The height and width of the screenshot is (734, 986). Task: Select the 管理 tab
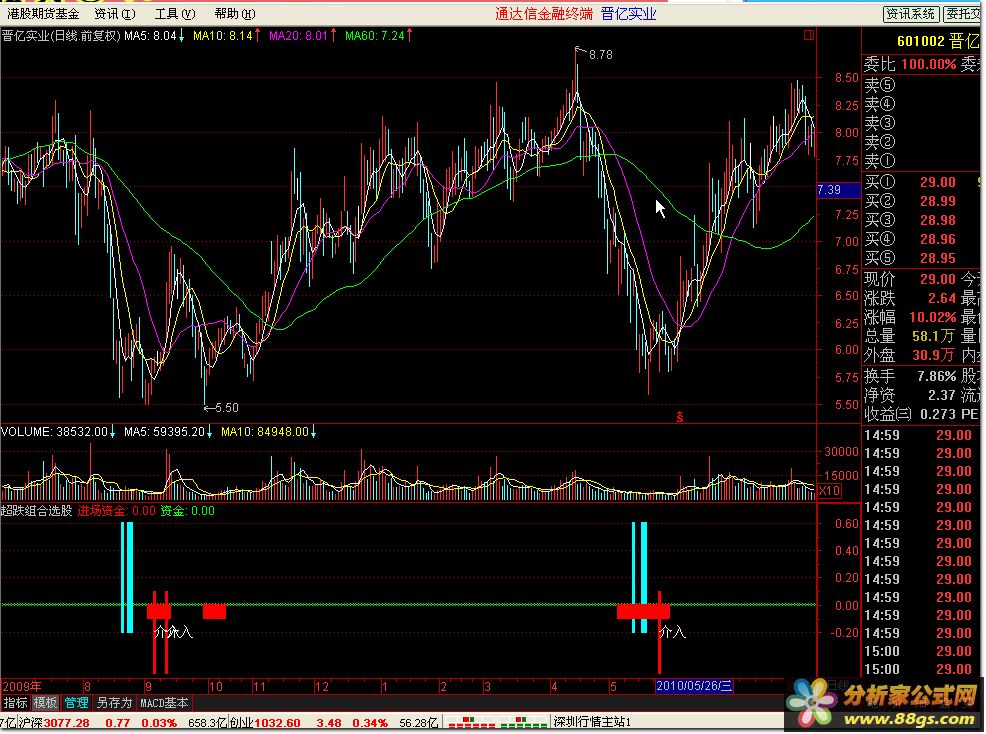point(76,703)
